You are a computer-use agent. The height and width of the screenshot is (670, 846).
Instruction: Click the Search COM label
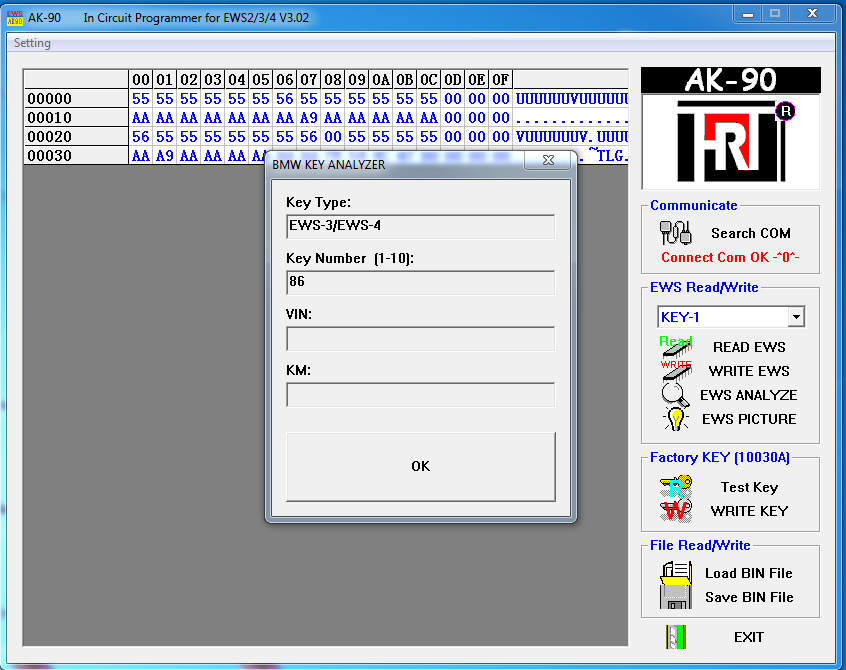tap(751, 233)
